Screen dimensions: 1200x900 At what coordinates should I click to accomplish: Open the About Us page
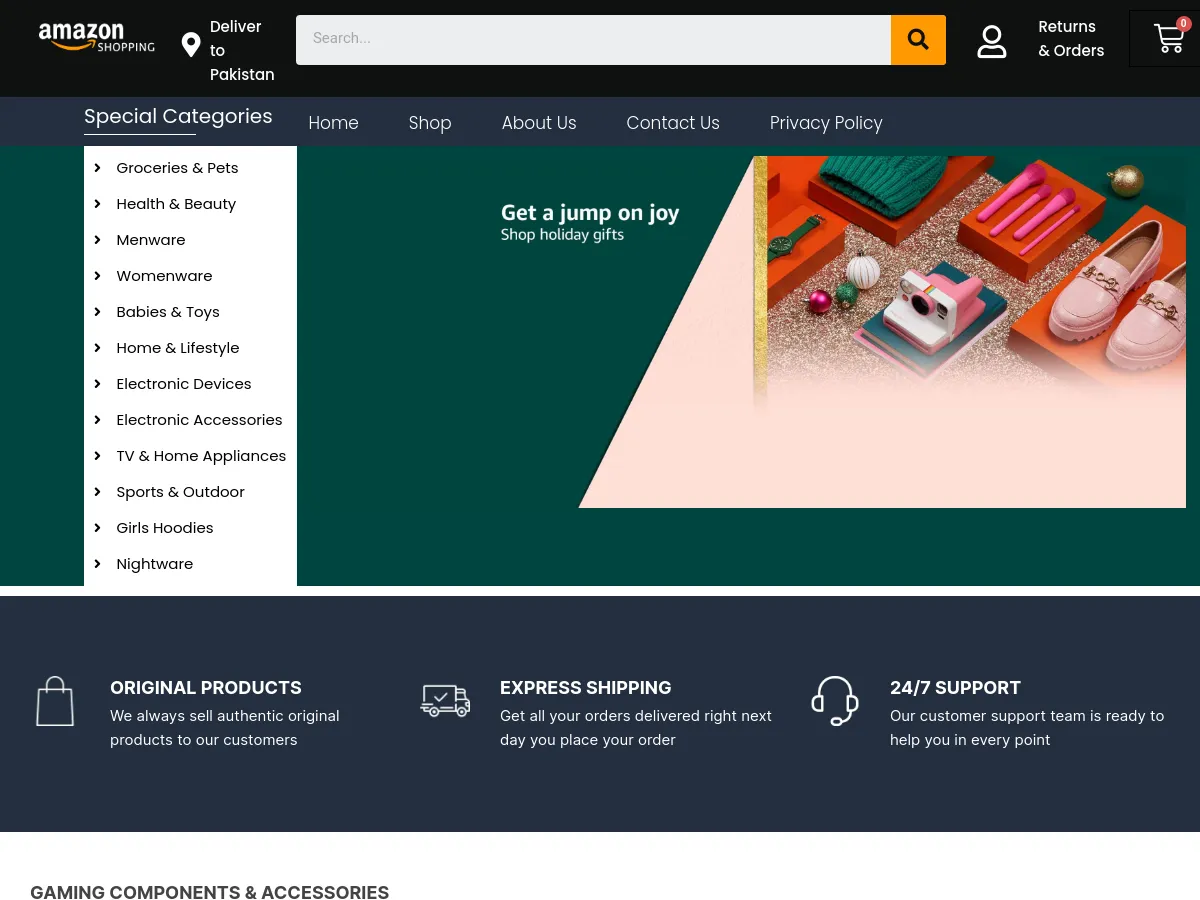(539, 123)
